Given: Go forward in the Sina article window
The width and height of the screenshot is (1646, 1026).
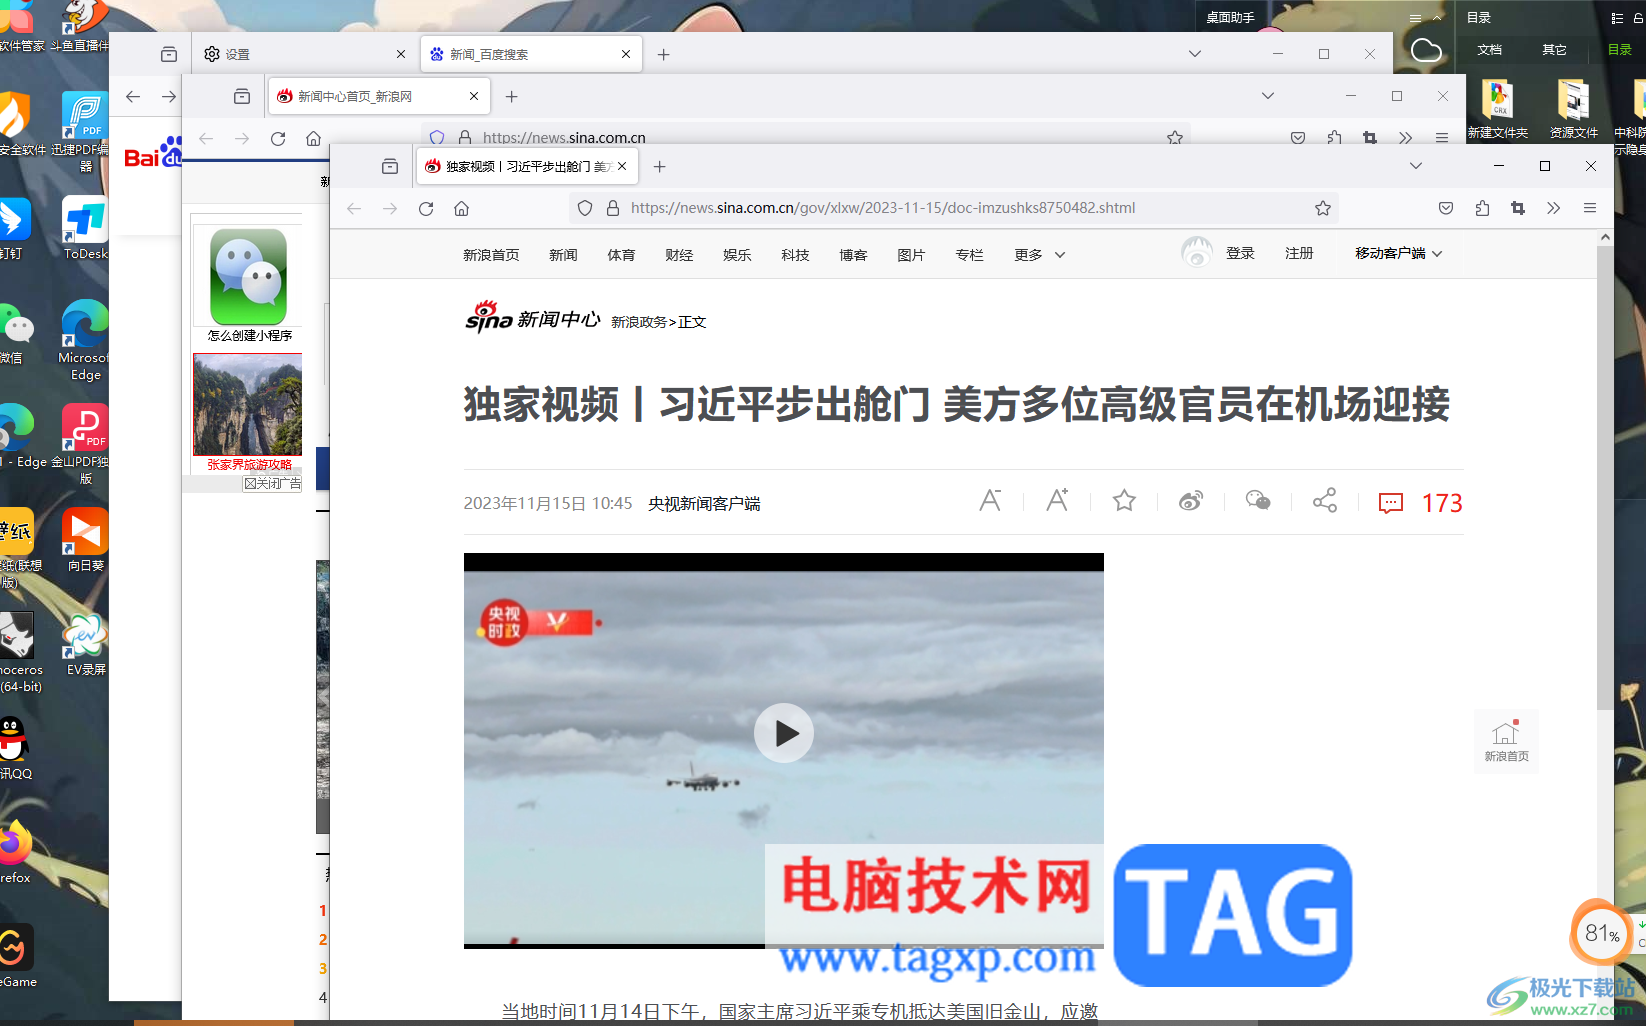Looking at the screenshot, I should 390,208.
